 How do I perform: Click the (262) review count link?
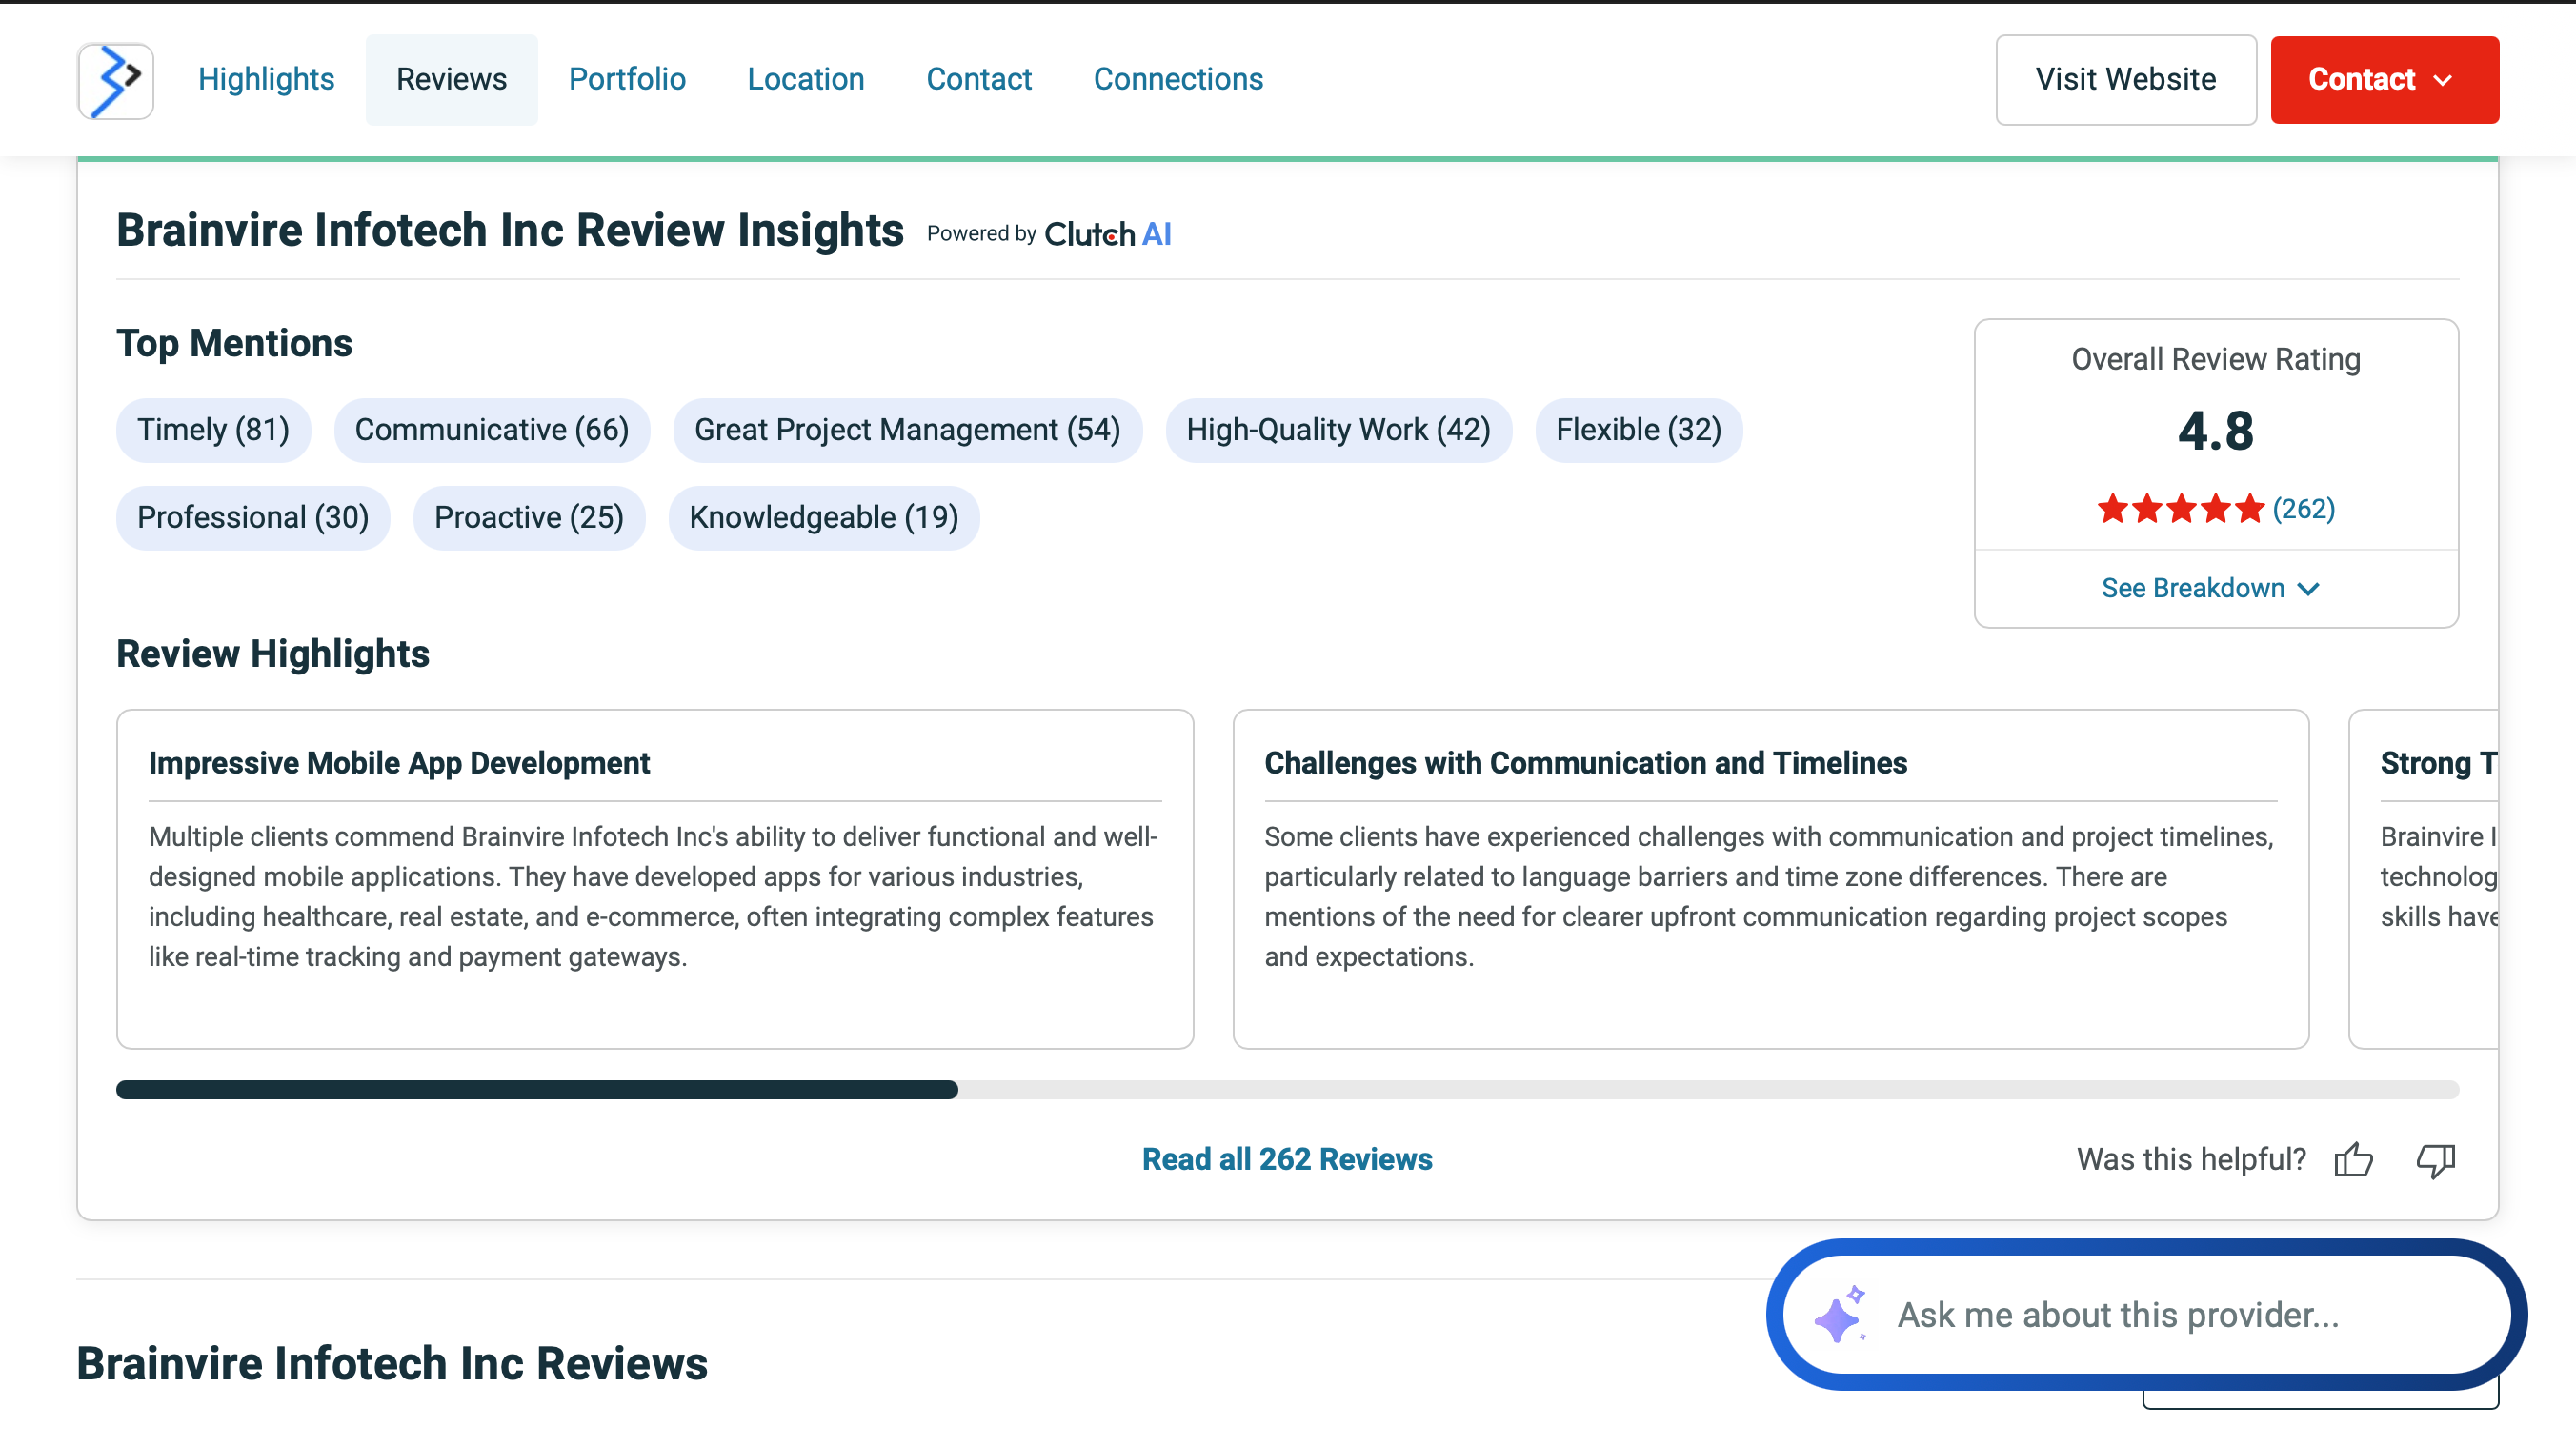2304,509
